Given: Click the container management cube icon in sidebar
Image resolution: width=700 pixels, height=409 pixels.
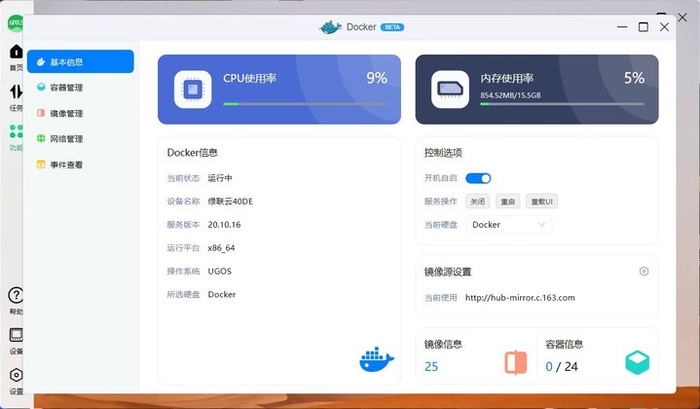Looking at the screenshot, I should pos(41,87).
